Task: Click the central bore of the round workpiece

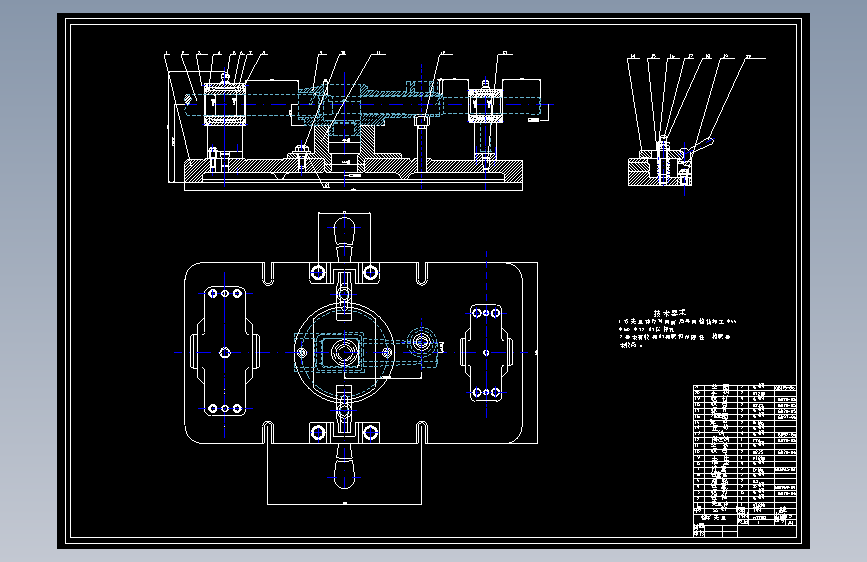Action: [344, 352]
